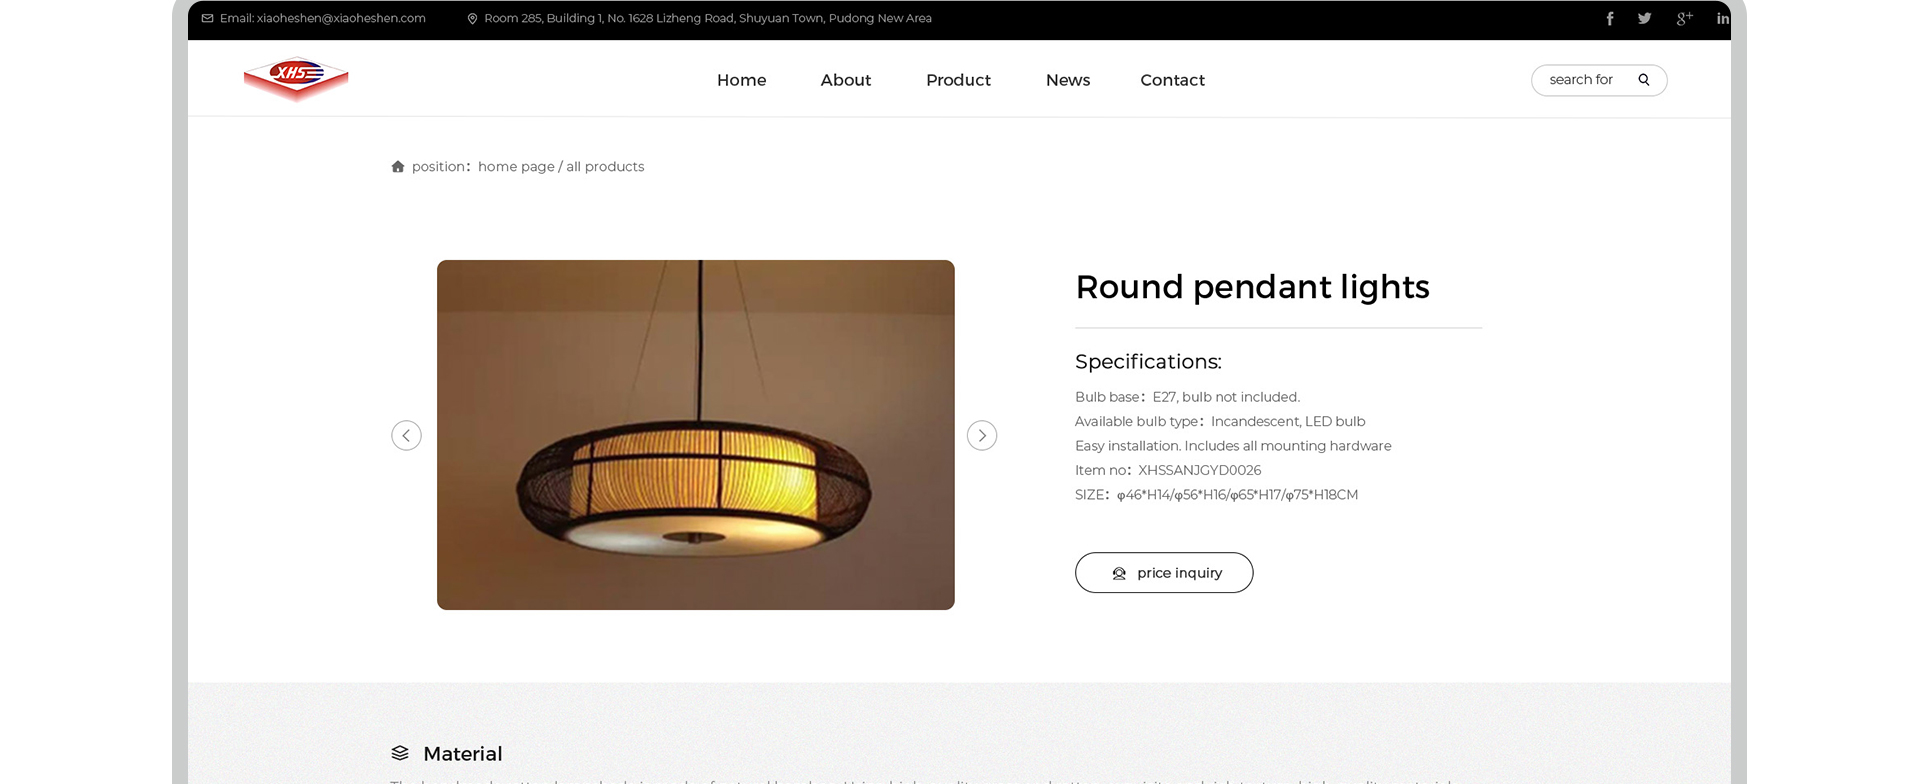Image resolution: width=1920 pixels, height=784 pixels.
Task: Open the Facebook social icon
Action: pos(1610,18)
